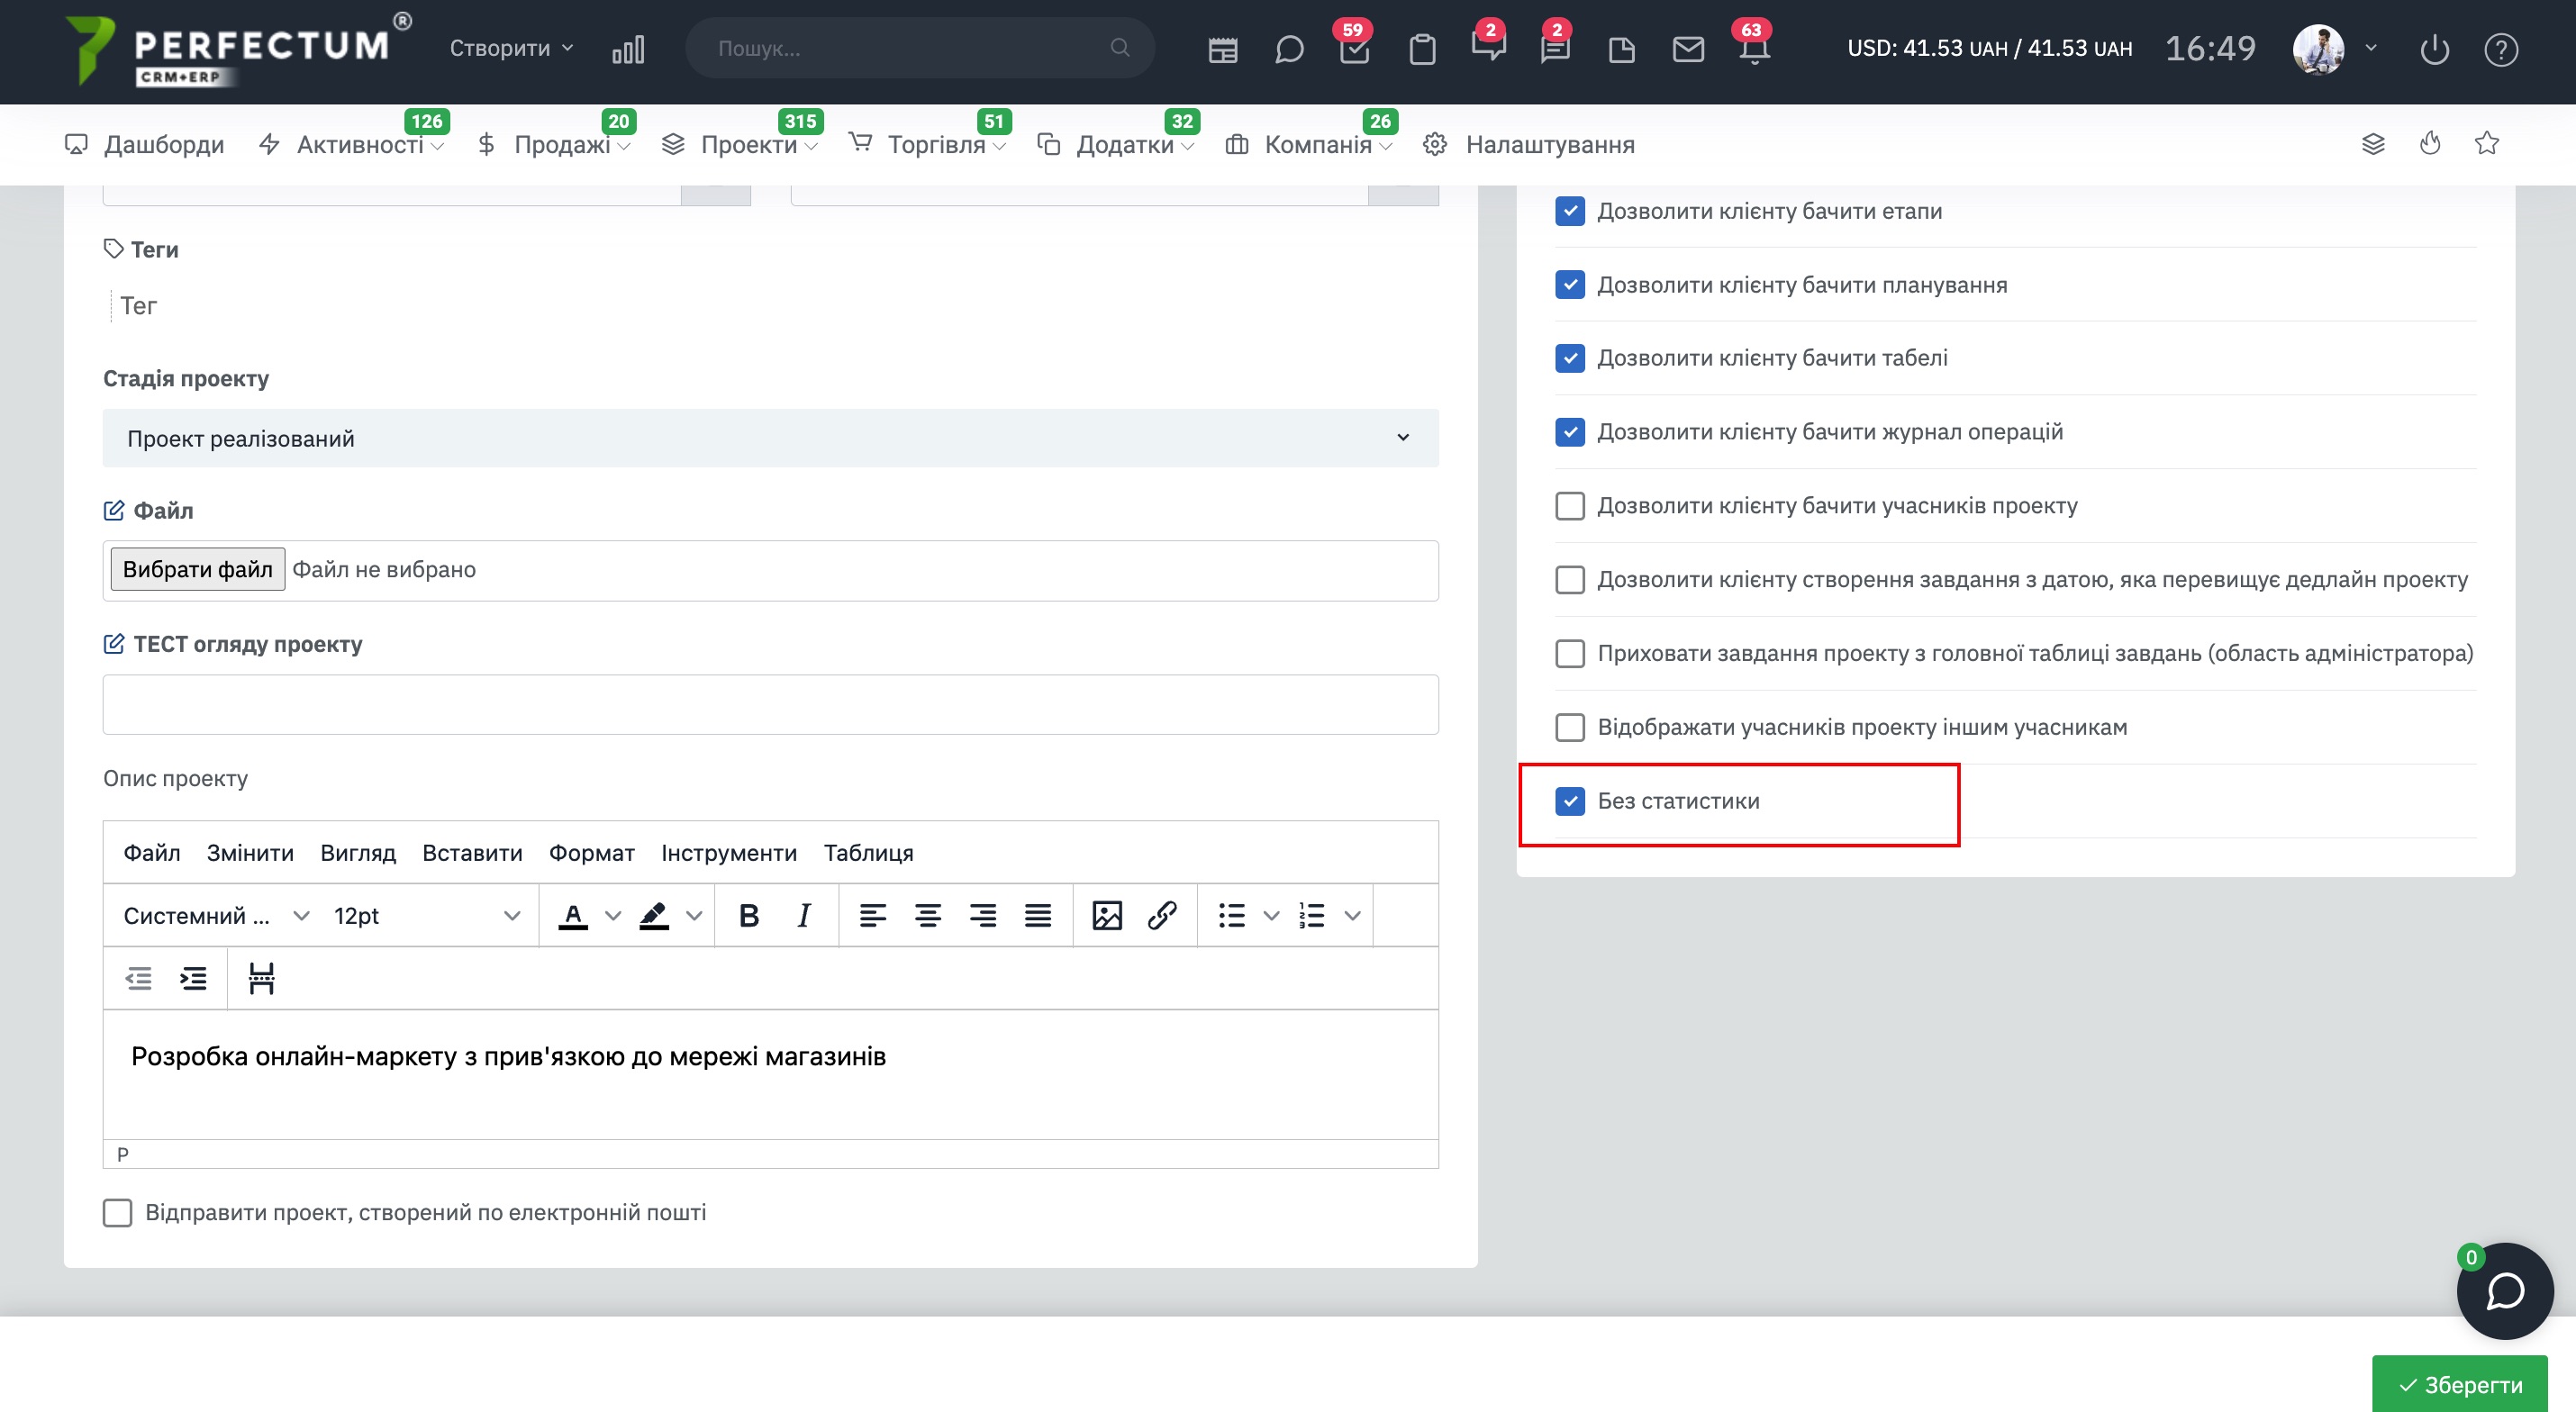Decrease indent in editor
2576x1412 pixels.
138,978
